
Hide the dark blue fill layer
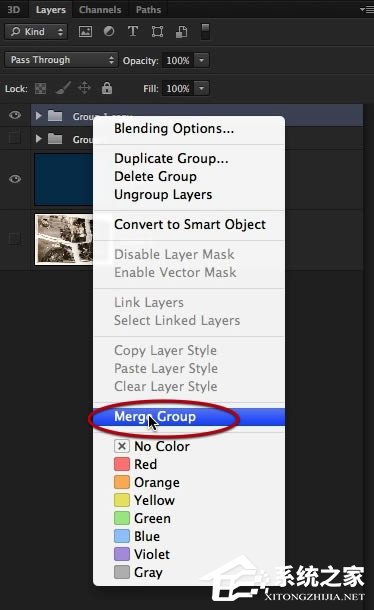point(15,179)
